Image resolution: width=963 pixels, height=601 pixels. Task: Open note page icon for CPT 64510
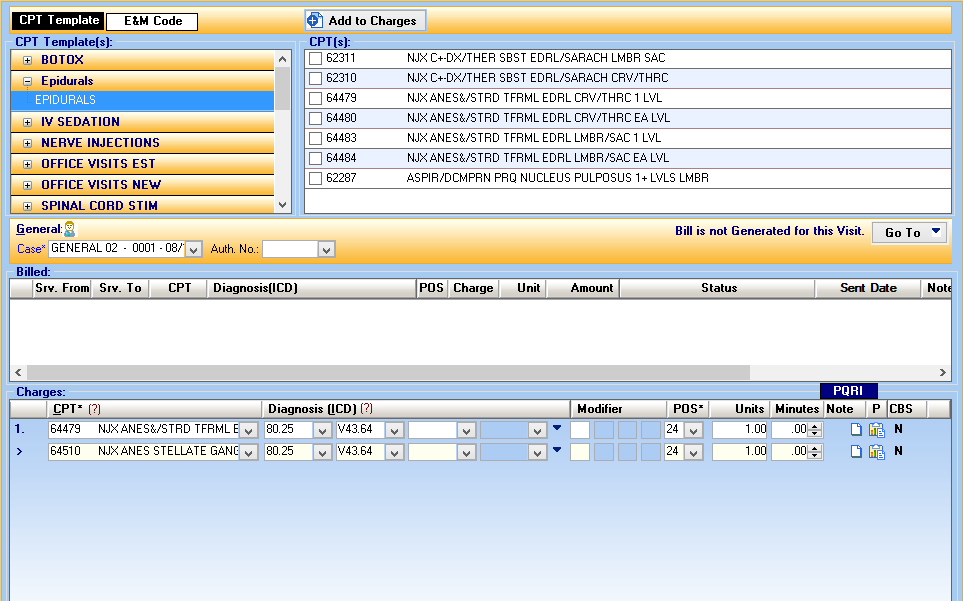856,452
